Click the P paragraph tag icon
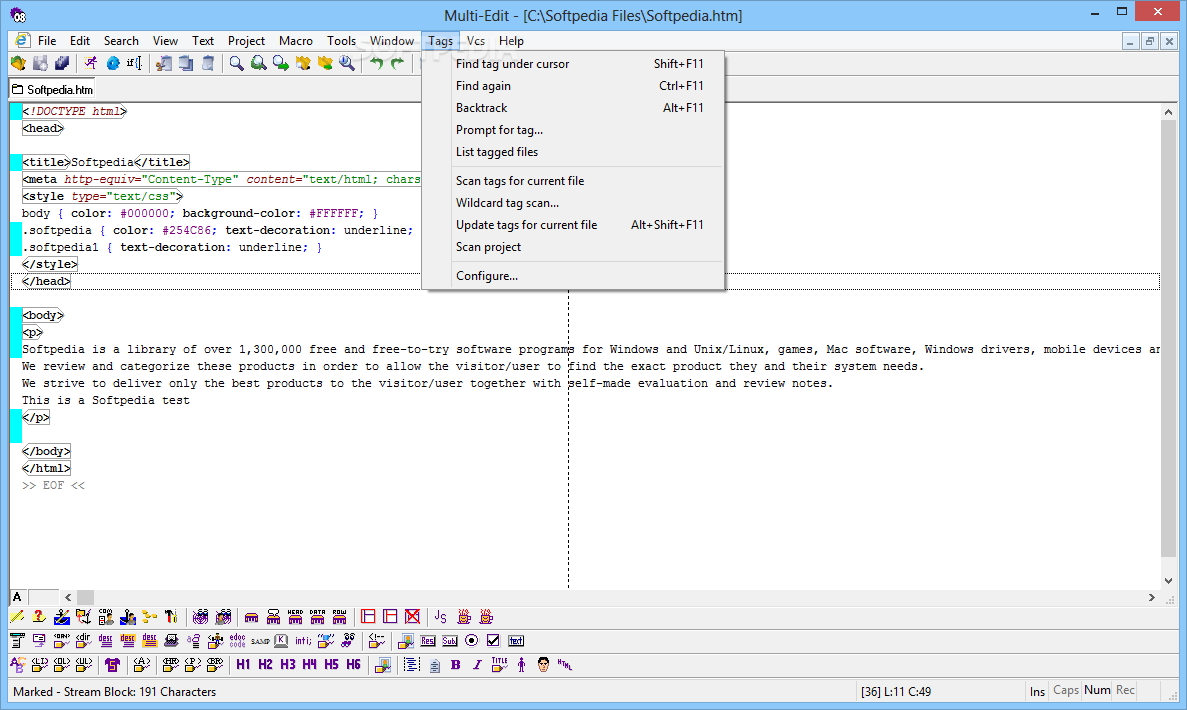Image resolution: width=1187 pixels, height=710 pixels. [193, 665]
